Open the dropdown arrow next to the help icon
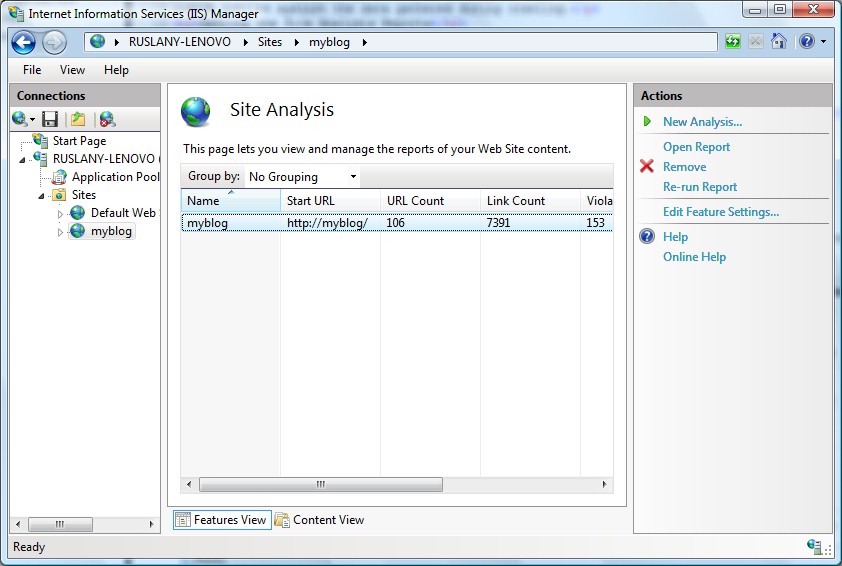 pyautogui.click(x=823, y=41)
